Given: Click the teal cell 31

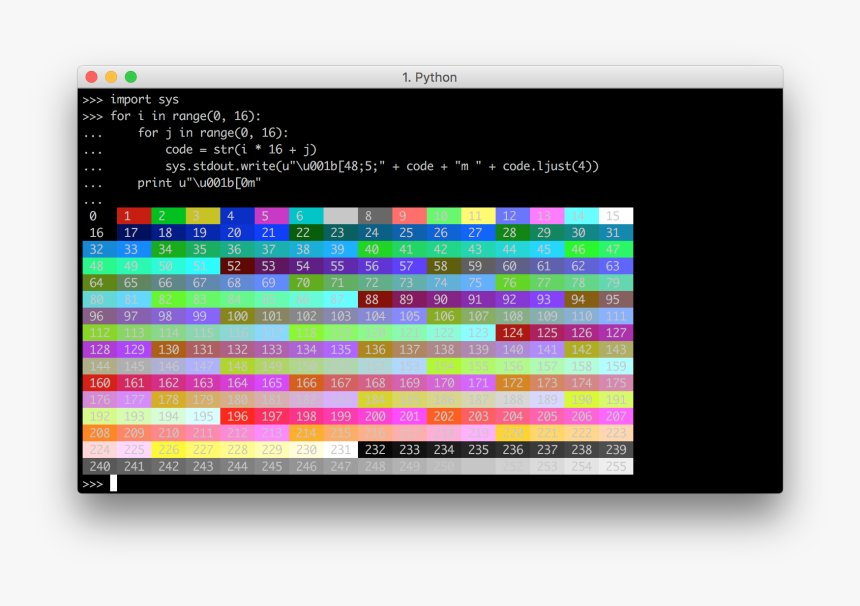Looking at the screenshot, I should (616, 233).
